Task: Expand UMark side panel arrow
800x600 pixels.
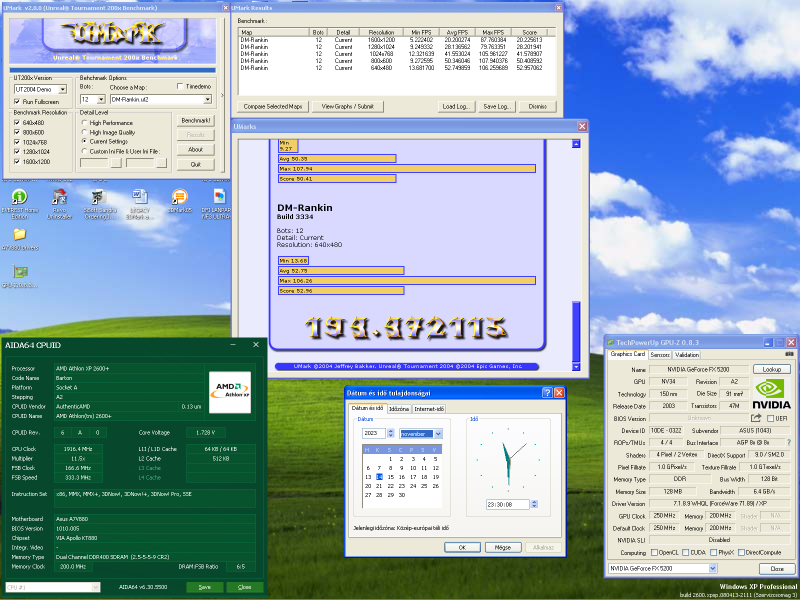Action: click(x=222, y=95)
